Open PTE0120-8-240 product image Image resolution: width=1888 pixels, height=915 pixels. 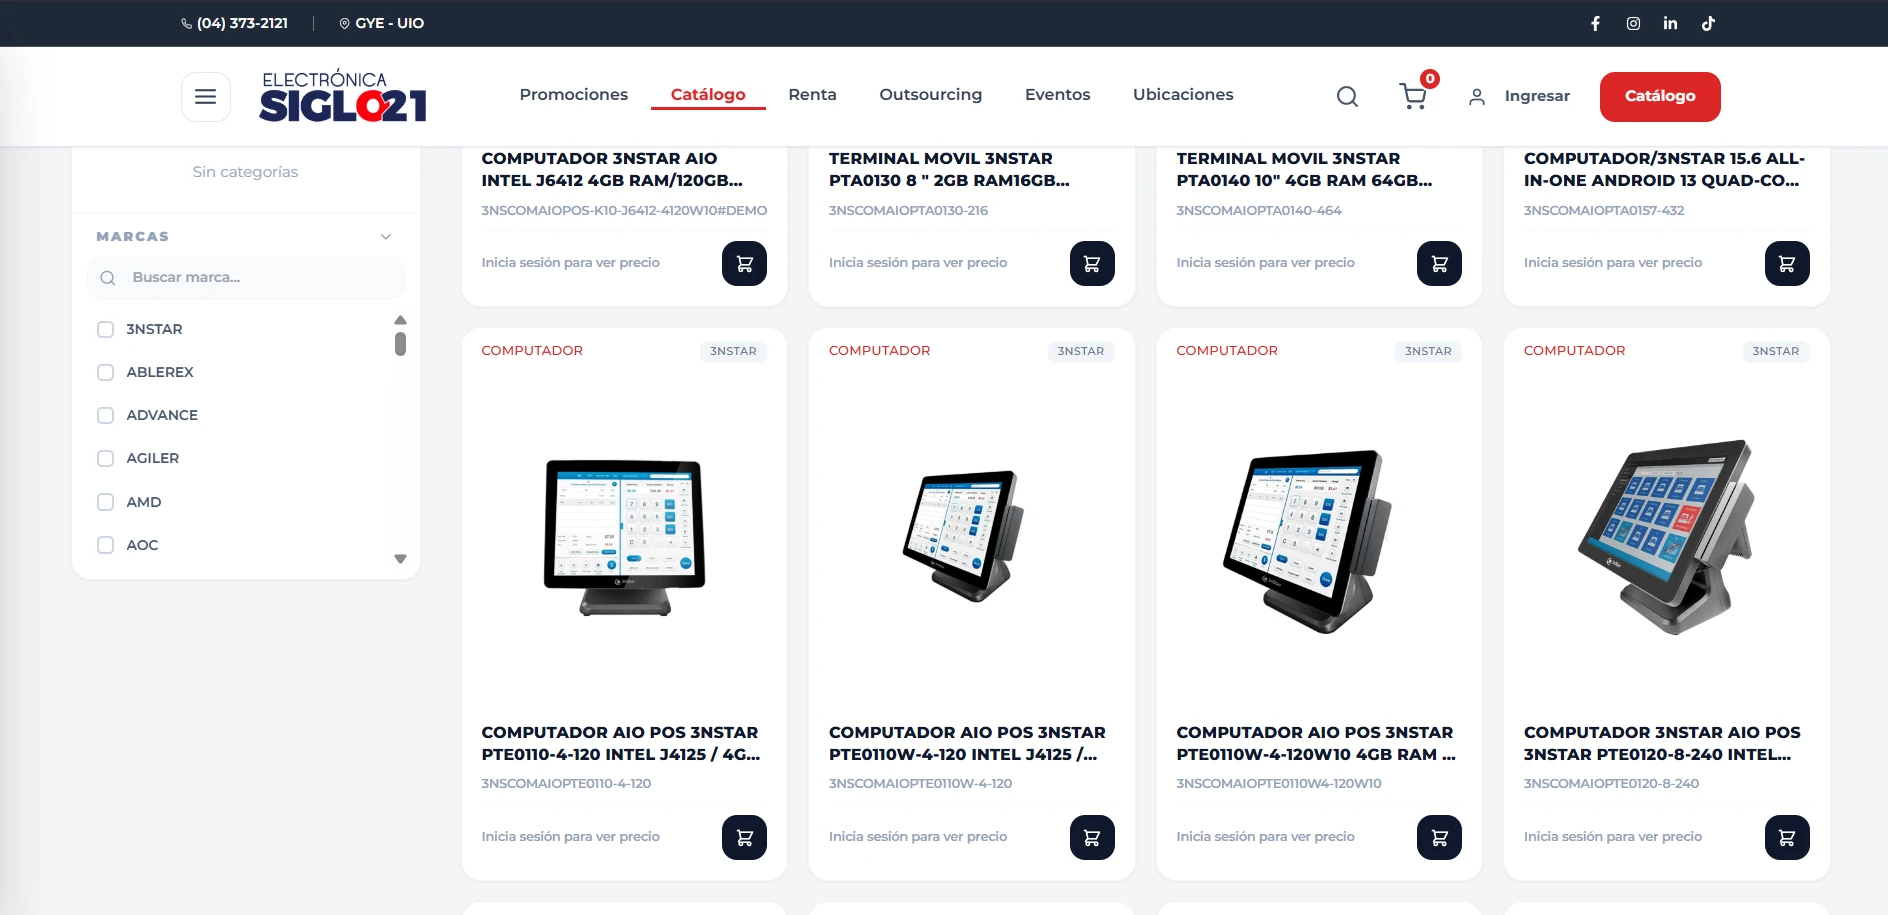pyautogui.click(x=1668, y=537)
